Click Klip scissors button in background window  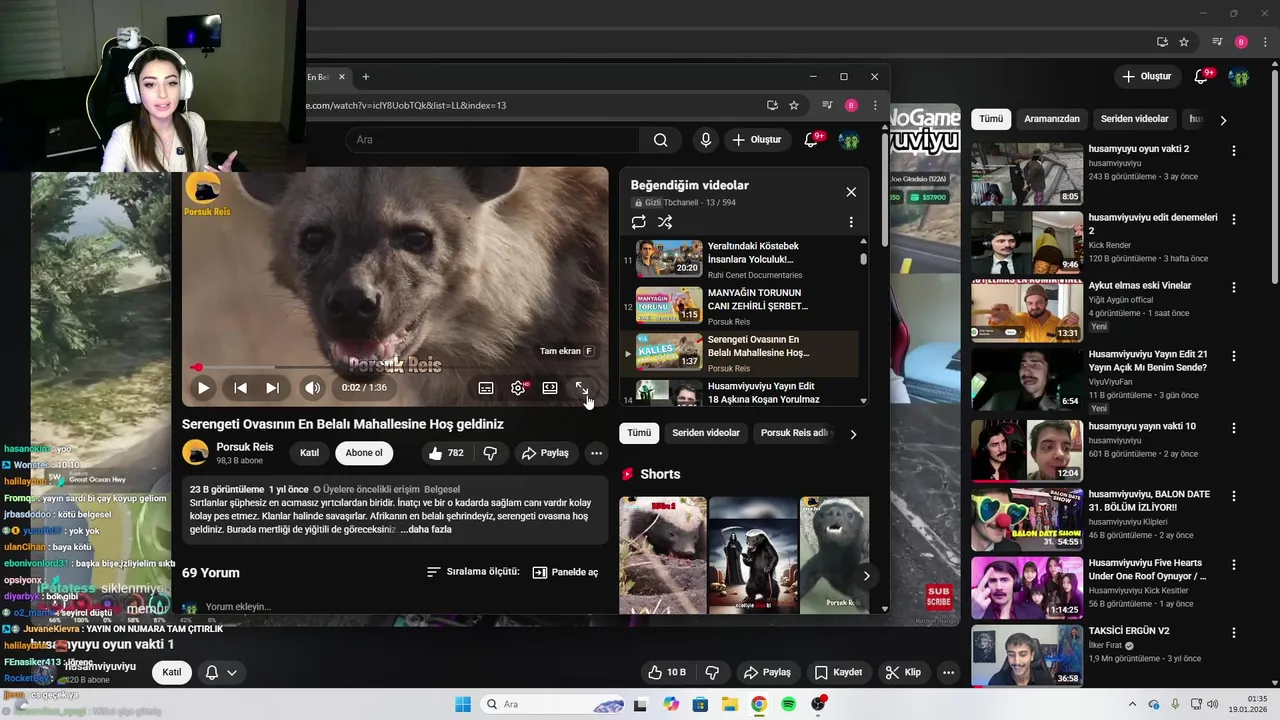(x=903, y=672)
